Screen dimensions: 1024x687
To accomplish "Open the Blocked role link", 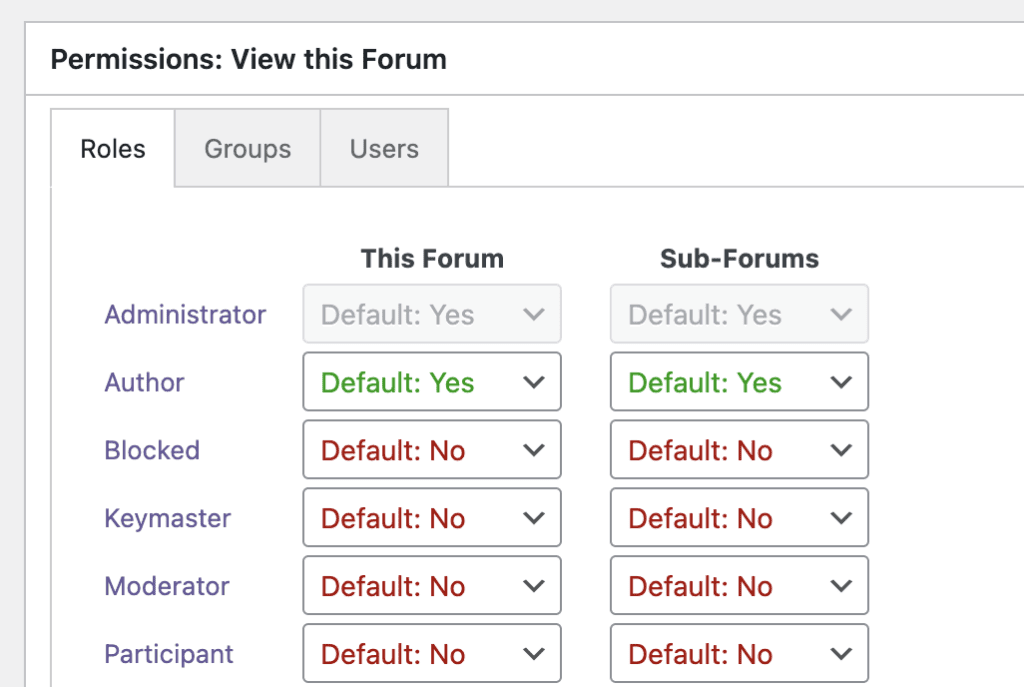I will click(152, 450).
